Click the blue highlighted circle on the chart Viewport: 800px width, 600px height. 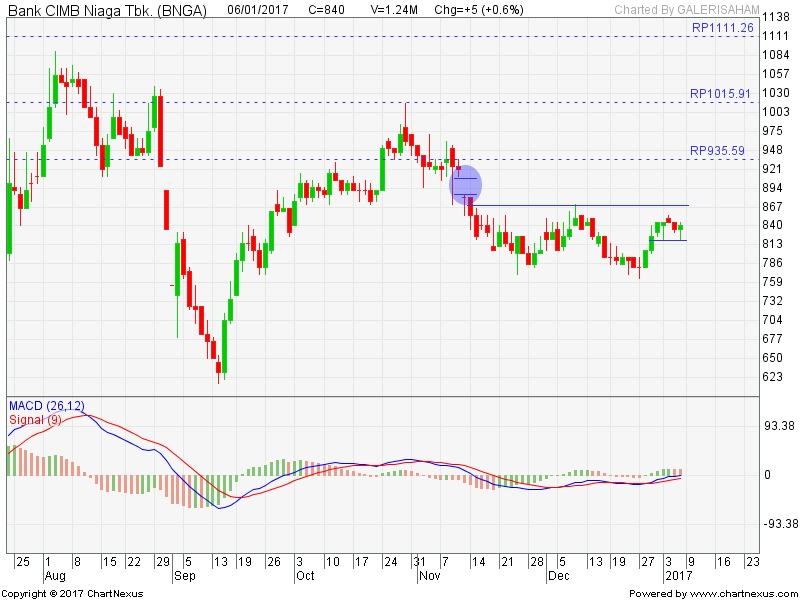pyautogui.click(x=466, y=183)
